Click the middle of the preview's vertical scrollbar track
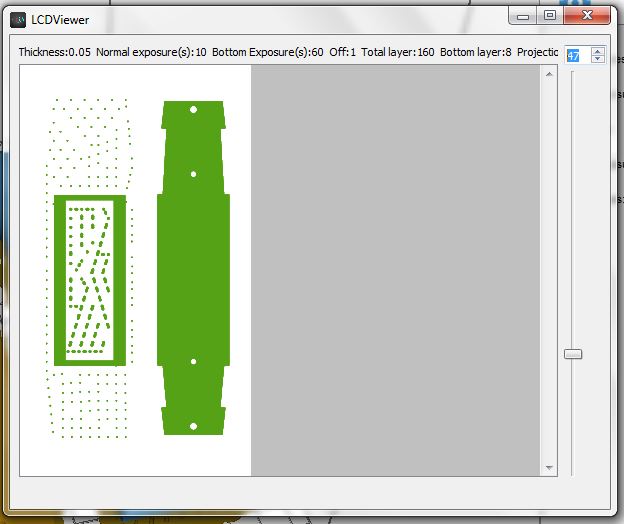The height and width of the screenshot is (524, 624). coord(548,270)
